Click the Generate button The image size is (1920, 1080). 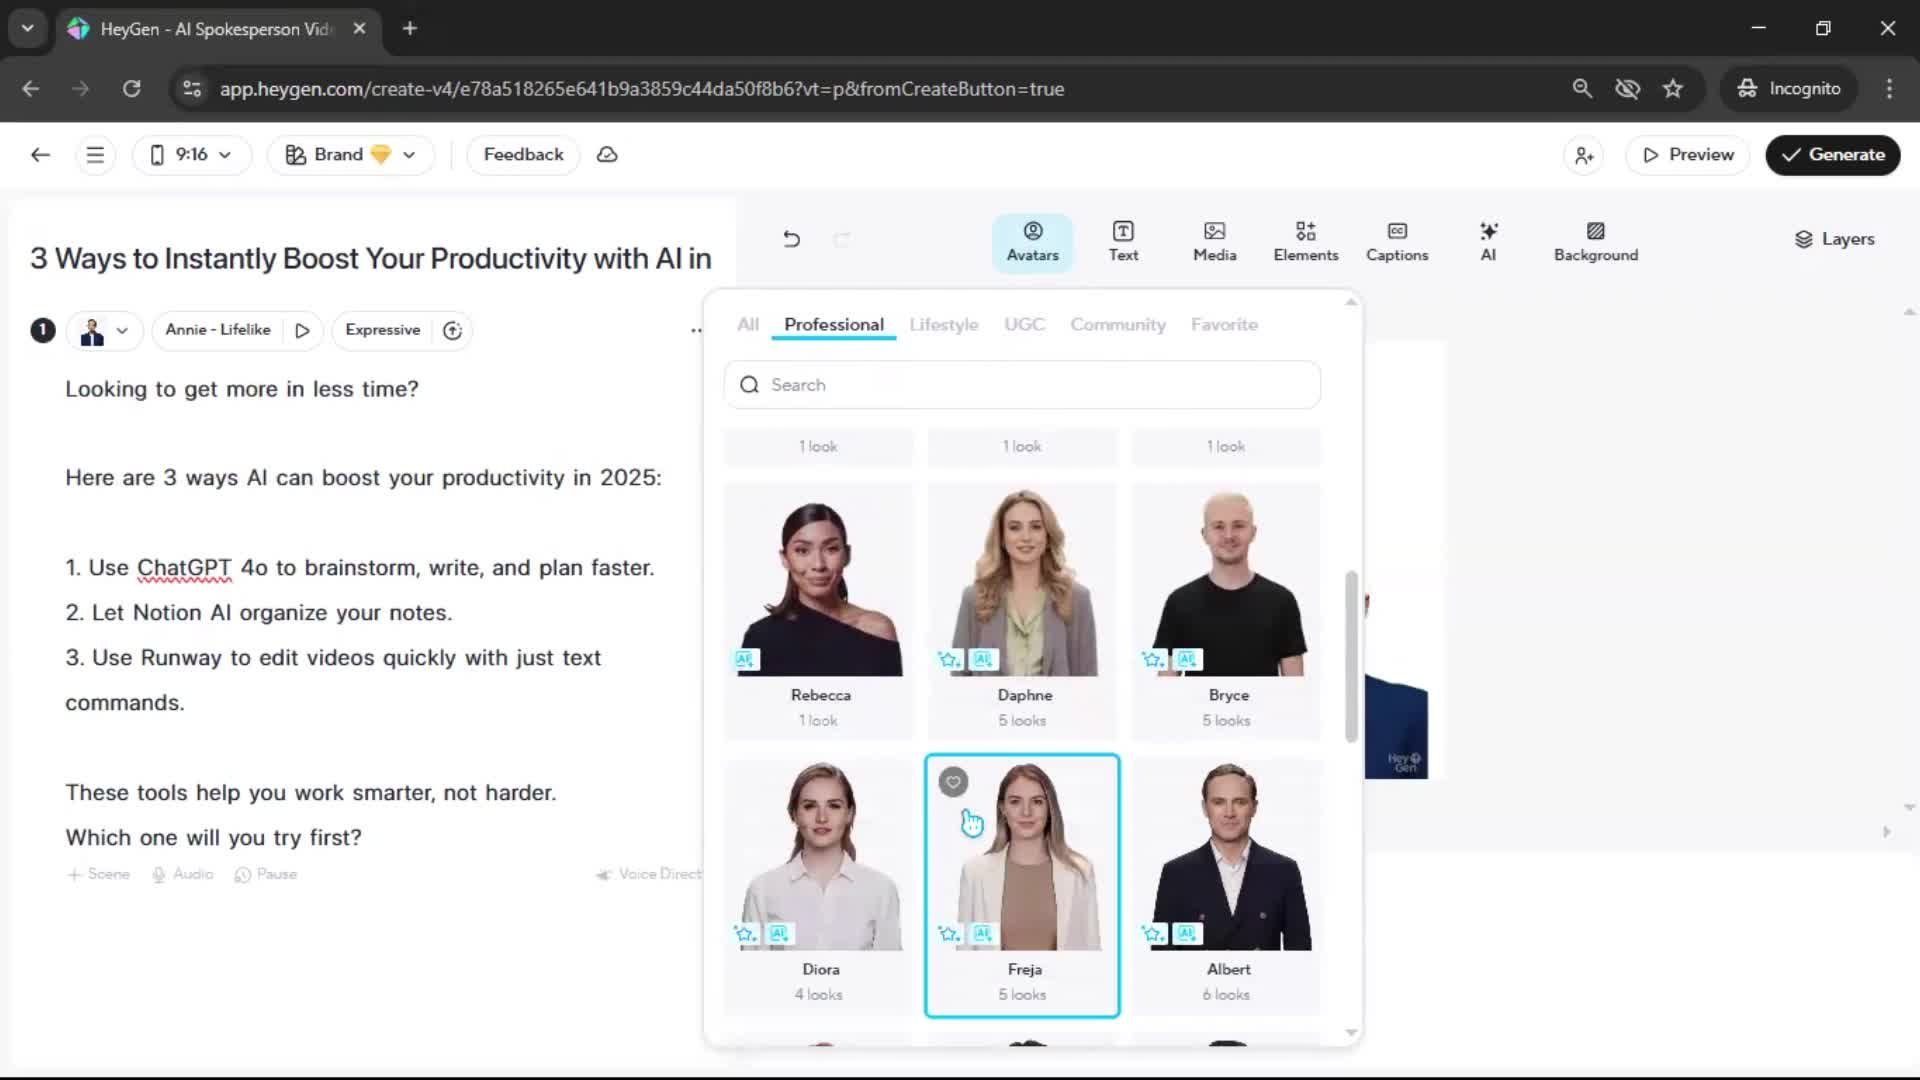coord(1832,155)
